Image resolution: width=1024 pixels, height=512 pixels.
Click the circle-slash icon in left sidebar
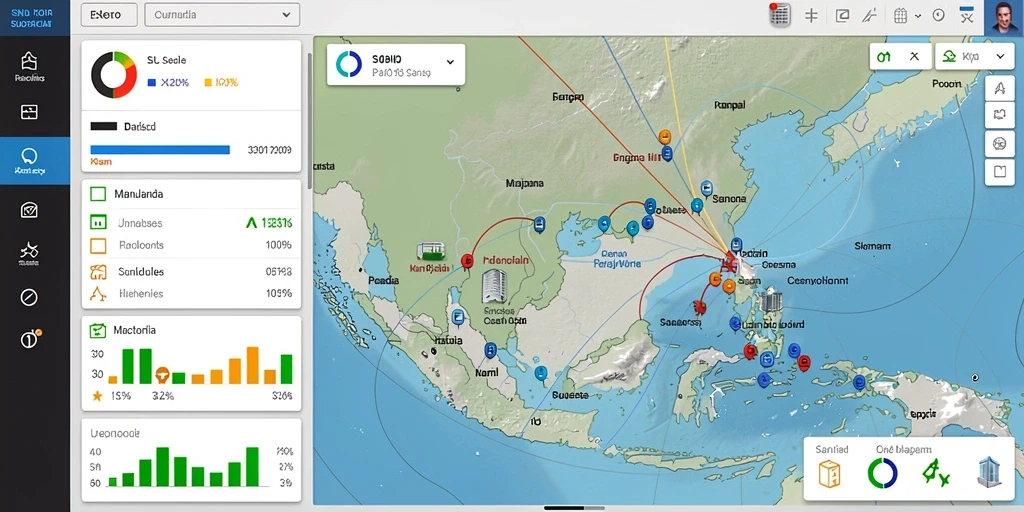pyautogui.click(x=29, y=297)
